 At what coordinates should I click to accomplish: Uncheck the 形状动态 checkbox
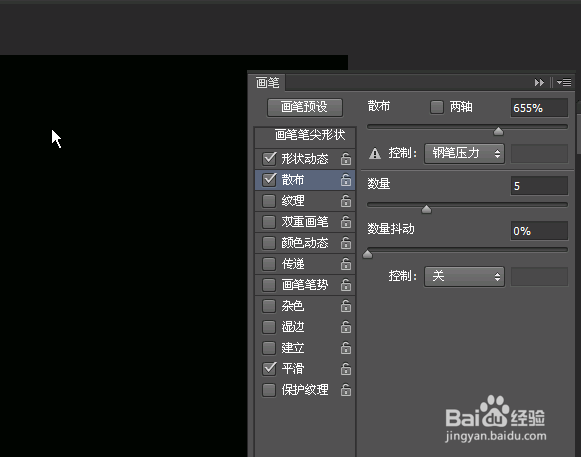click(269, 159)
